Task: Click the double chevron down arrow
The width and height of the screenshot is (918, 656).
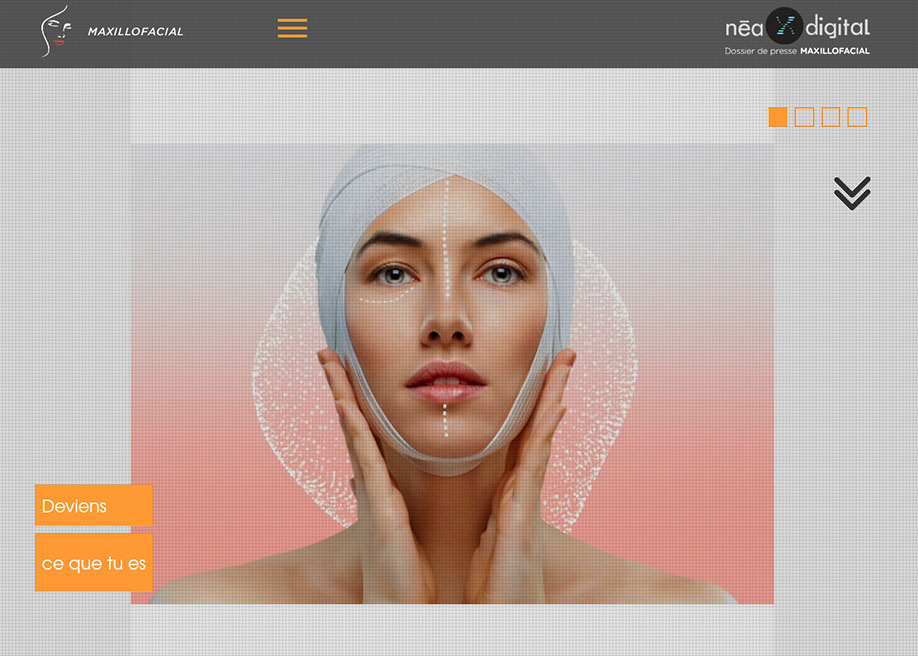Action: point(852,193)
